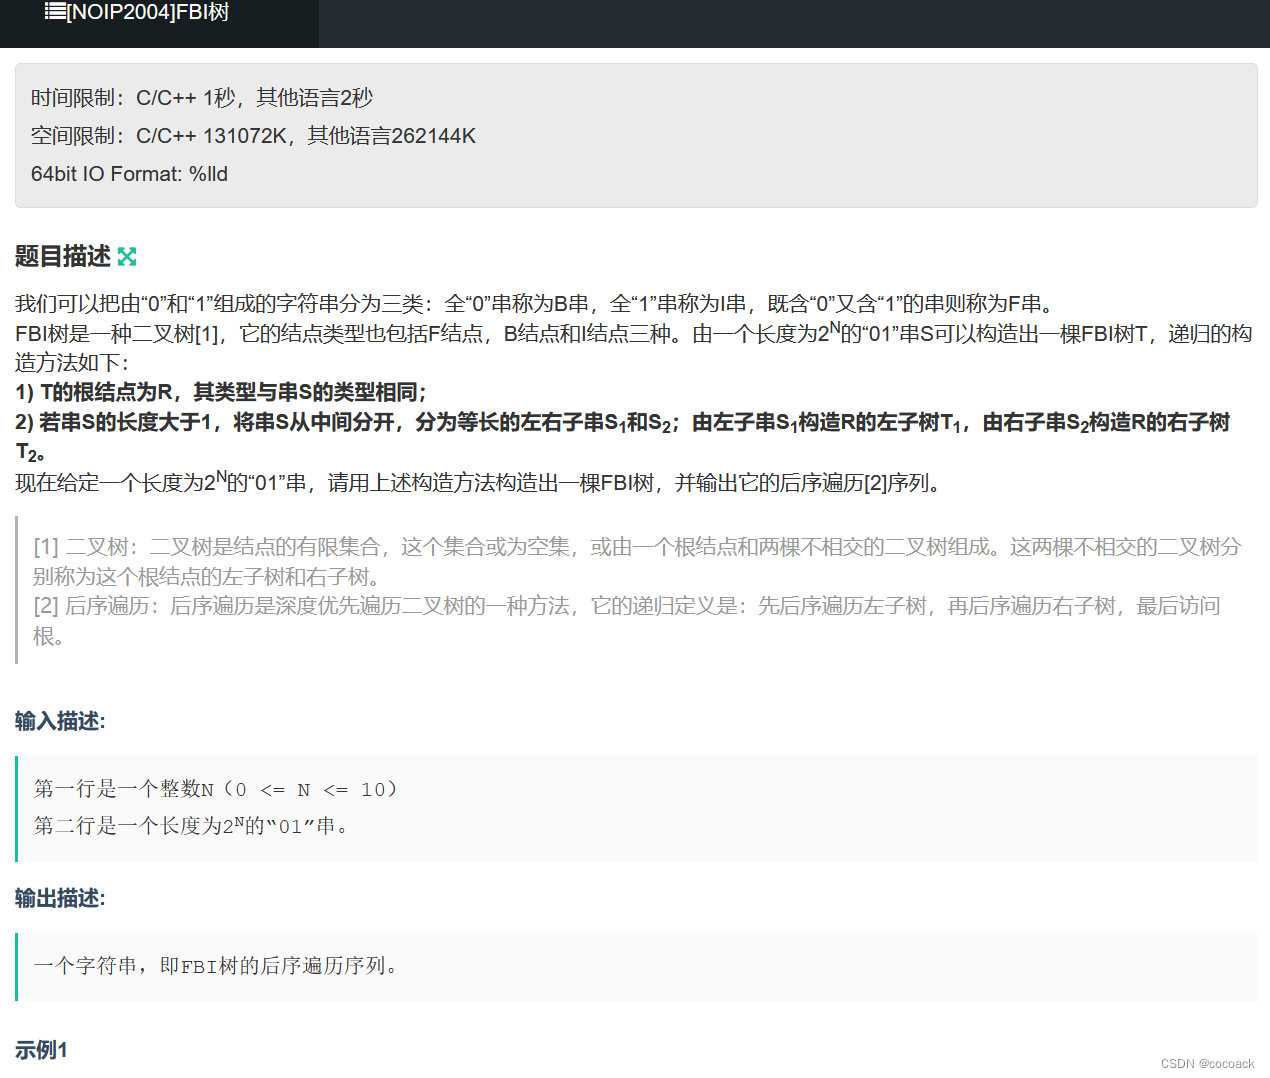Image resolution: width=1270 pixels, height=1078 pixels.
Task: Click footnote [1] 二叉树 definition
Action: click(x=637, y=562)
